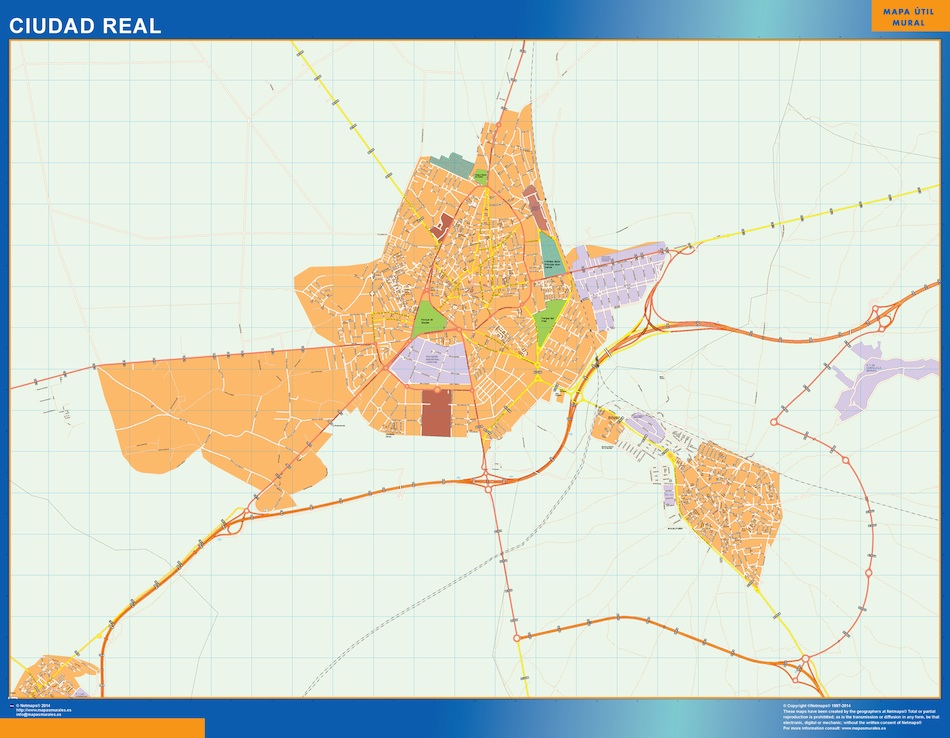
Task: Click the small Netmaps logo icon bottom-left
Action: point(12,705)
